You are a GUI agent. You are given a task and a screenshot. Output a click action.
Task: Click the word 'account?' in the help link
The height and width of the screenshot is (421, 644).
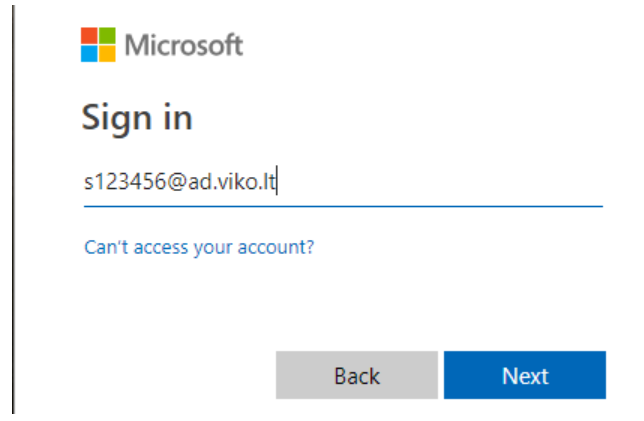(x=276, y=247)
